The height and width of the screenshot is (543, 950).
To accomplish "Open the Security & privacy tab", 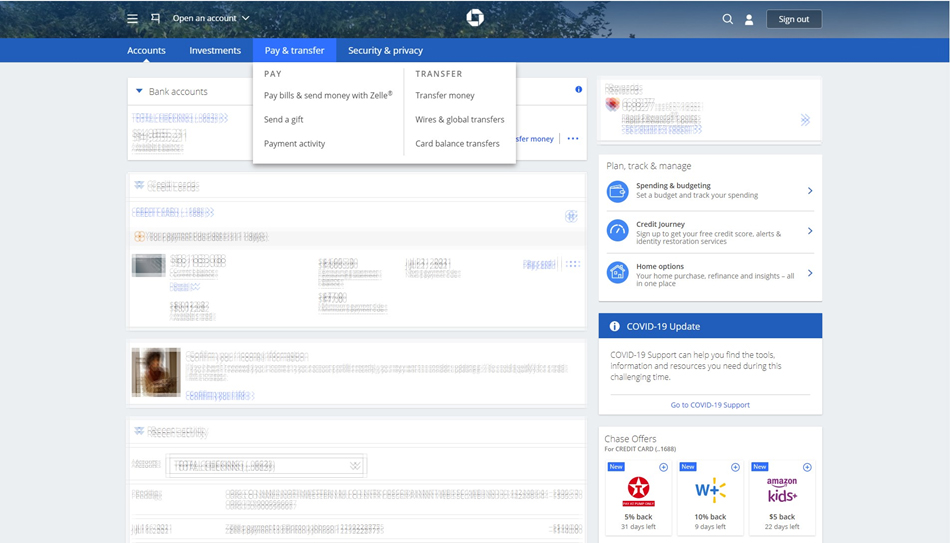I will 385,51.
